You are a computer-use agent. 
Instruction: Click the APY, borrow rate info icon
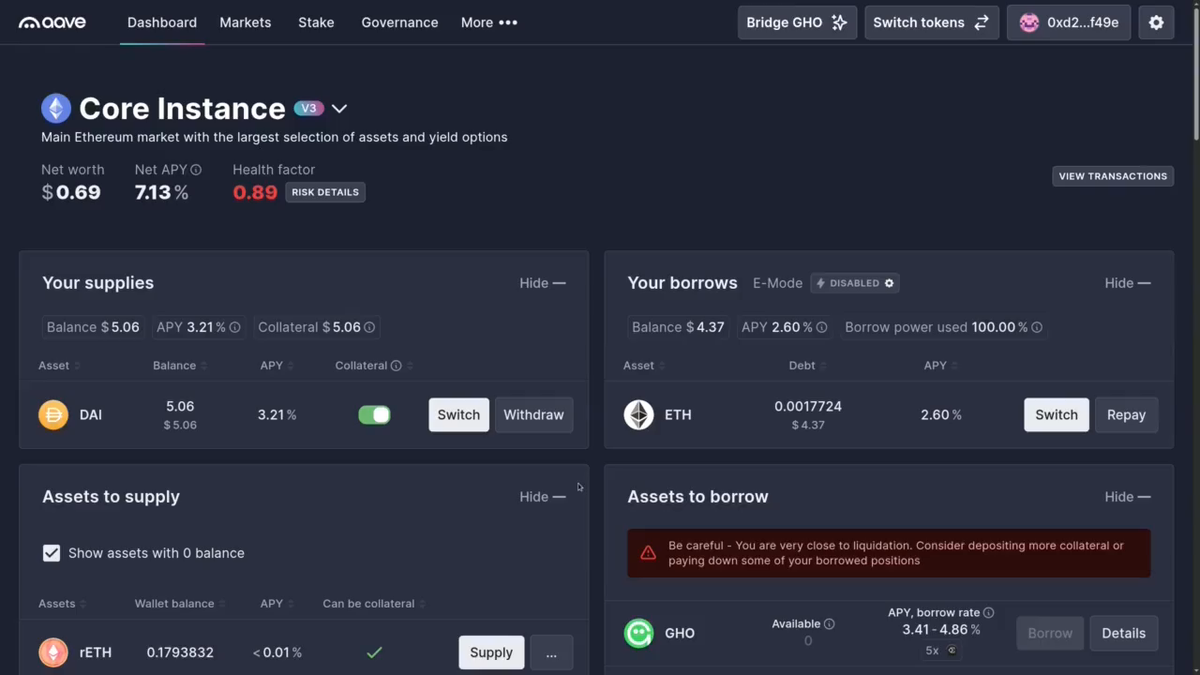pyautogui.click(x=989, y=613)
